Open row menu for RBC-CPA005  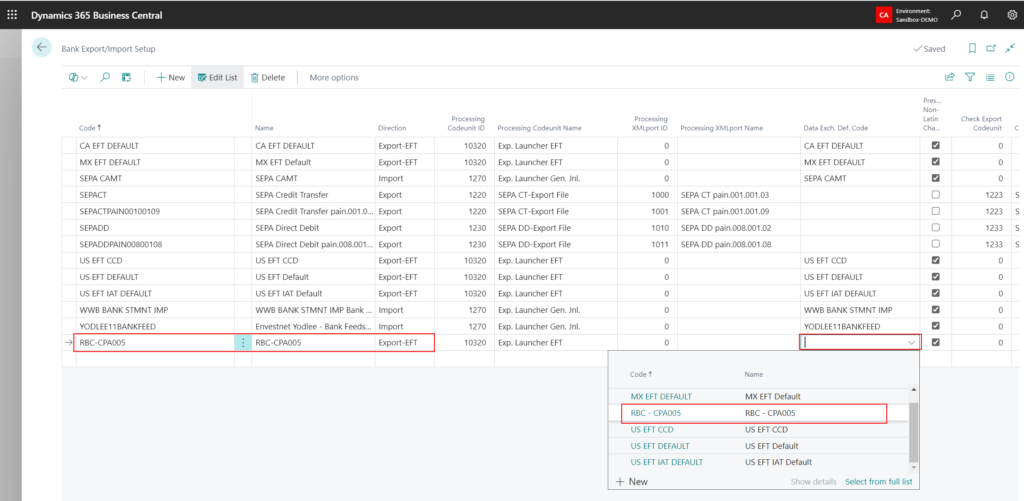(243, 342)
